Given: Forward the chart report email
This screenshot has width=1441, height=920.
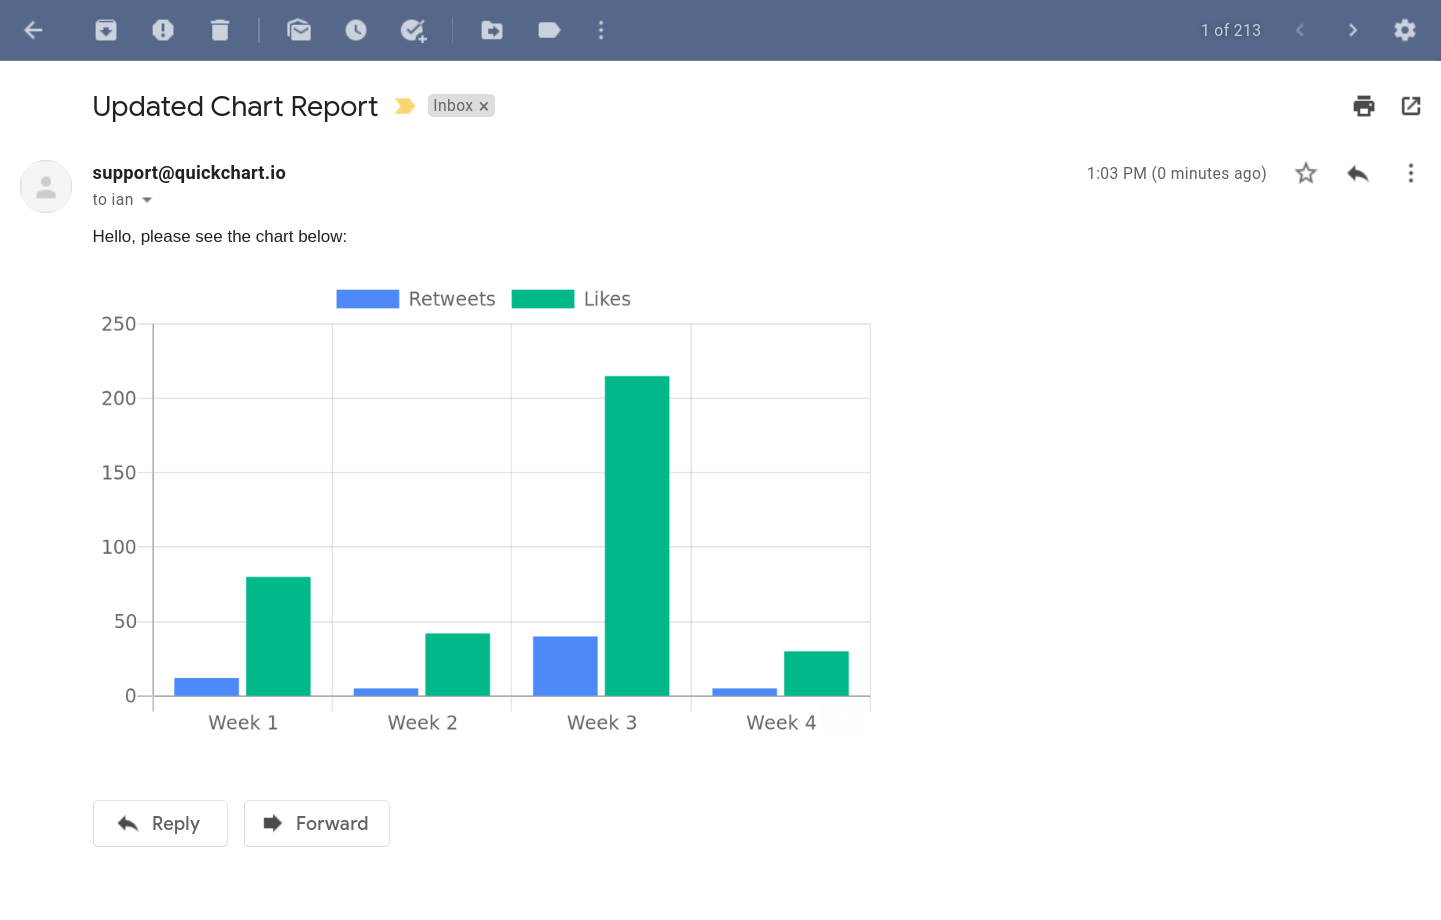Looking at the screenshot, I should click(x=316, y=823).
